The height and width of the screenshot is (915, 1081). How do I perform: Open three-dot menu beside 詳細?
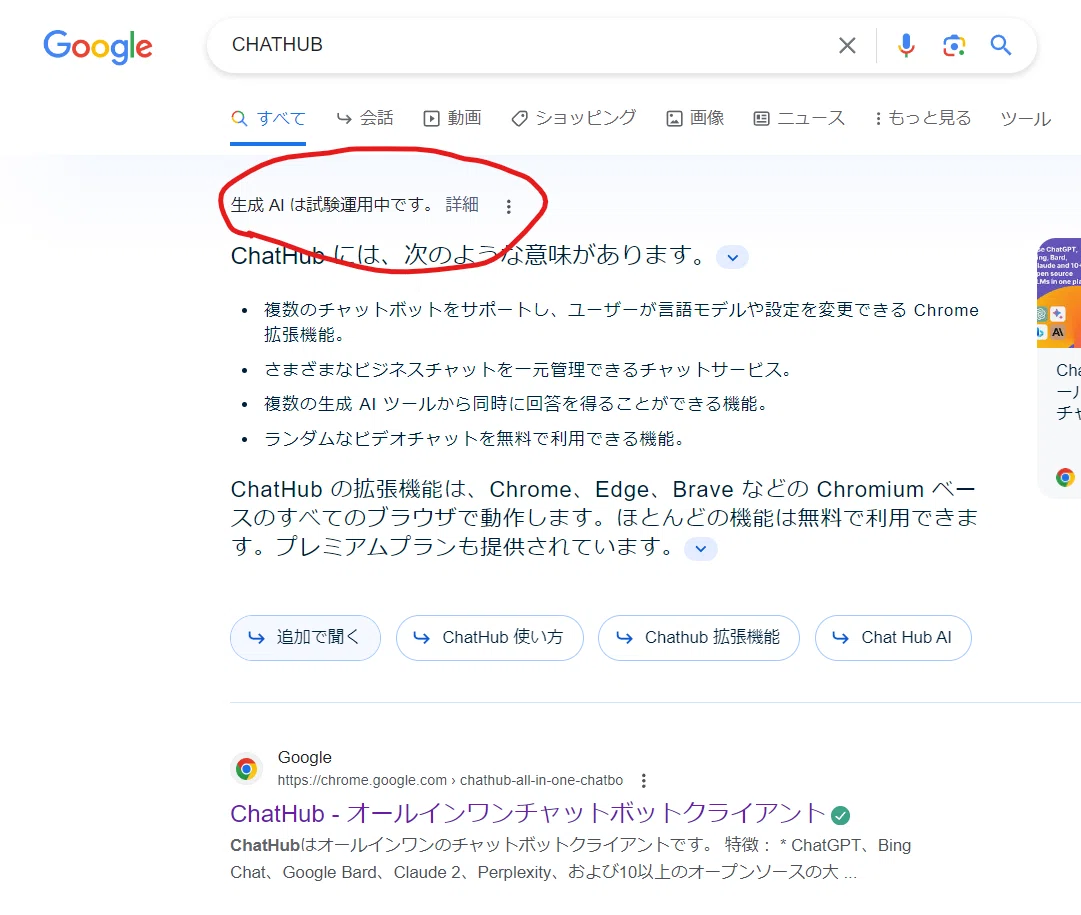[x=508, y=206]
